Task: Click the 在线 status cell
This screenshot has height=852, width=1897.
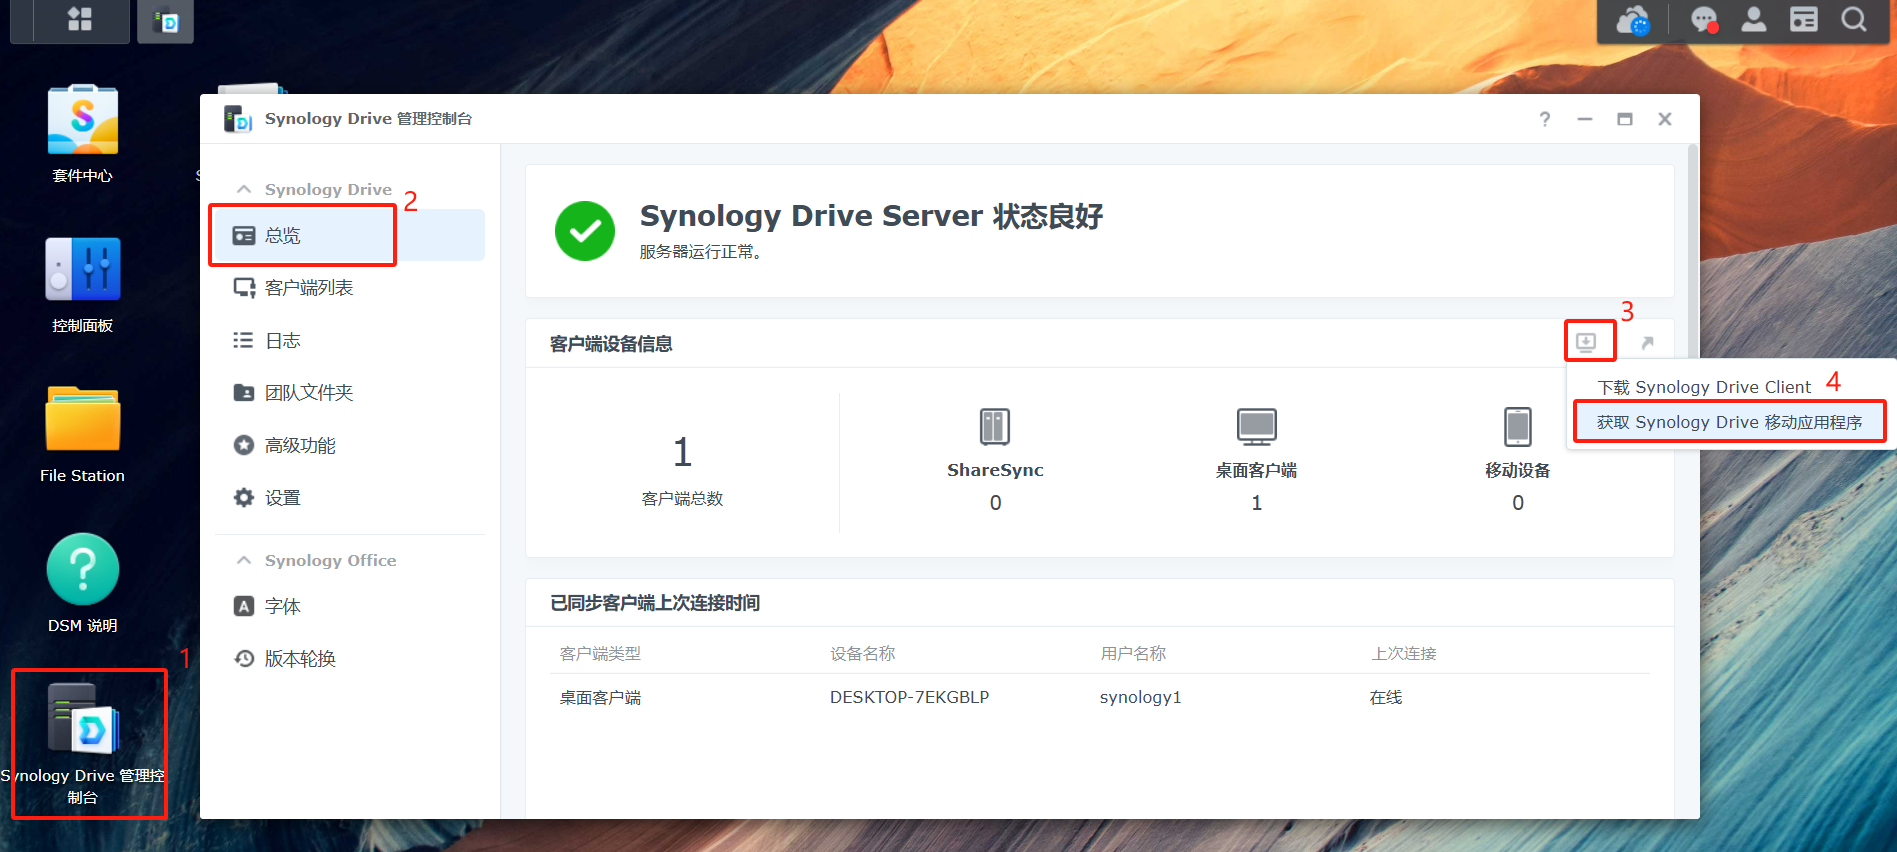Action: point(1386,697)
